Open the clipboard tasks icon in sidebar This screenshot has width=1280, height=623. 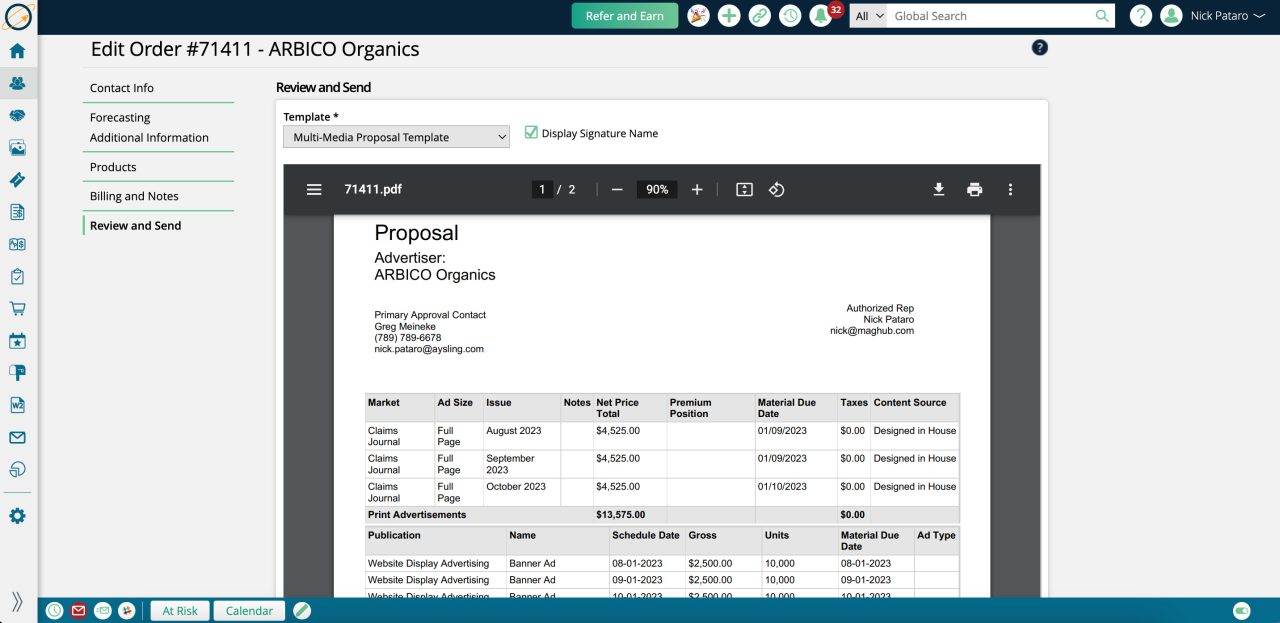click(16, 276)
